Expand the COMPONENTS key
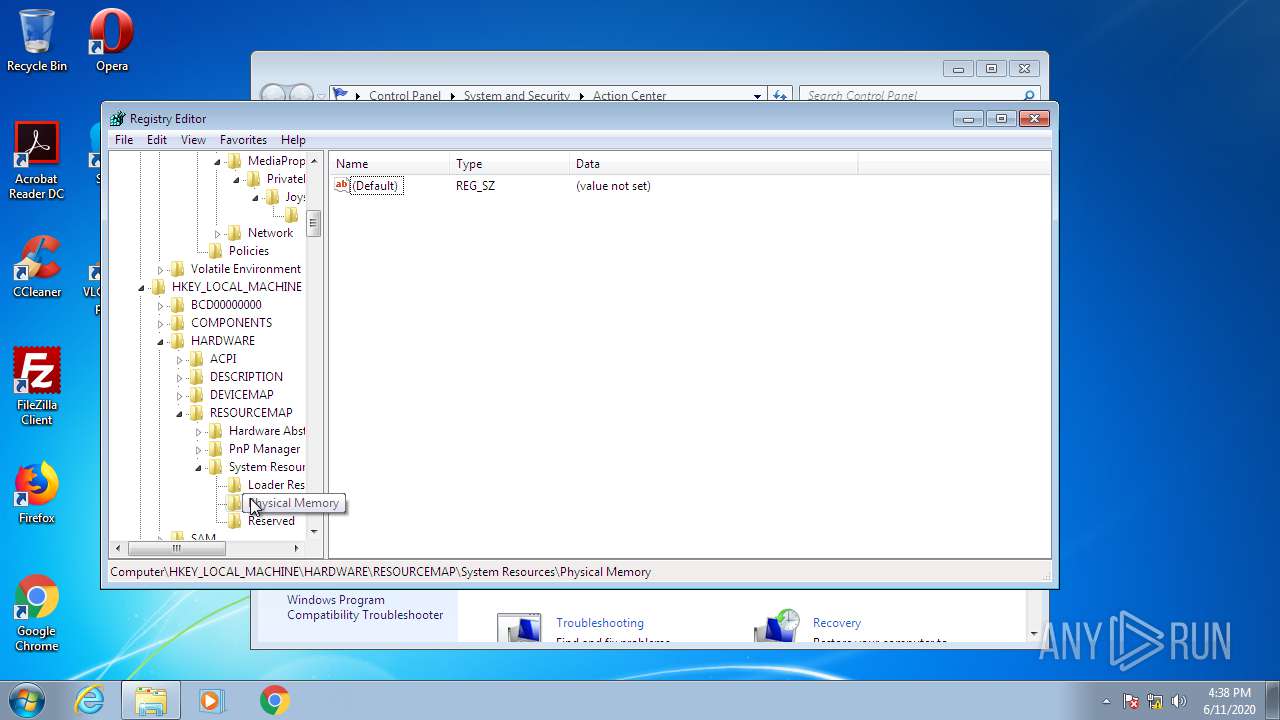Viewport: 1280px width, 720px height. pyautogui.click(x=160, y=324)
